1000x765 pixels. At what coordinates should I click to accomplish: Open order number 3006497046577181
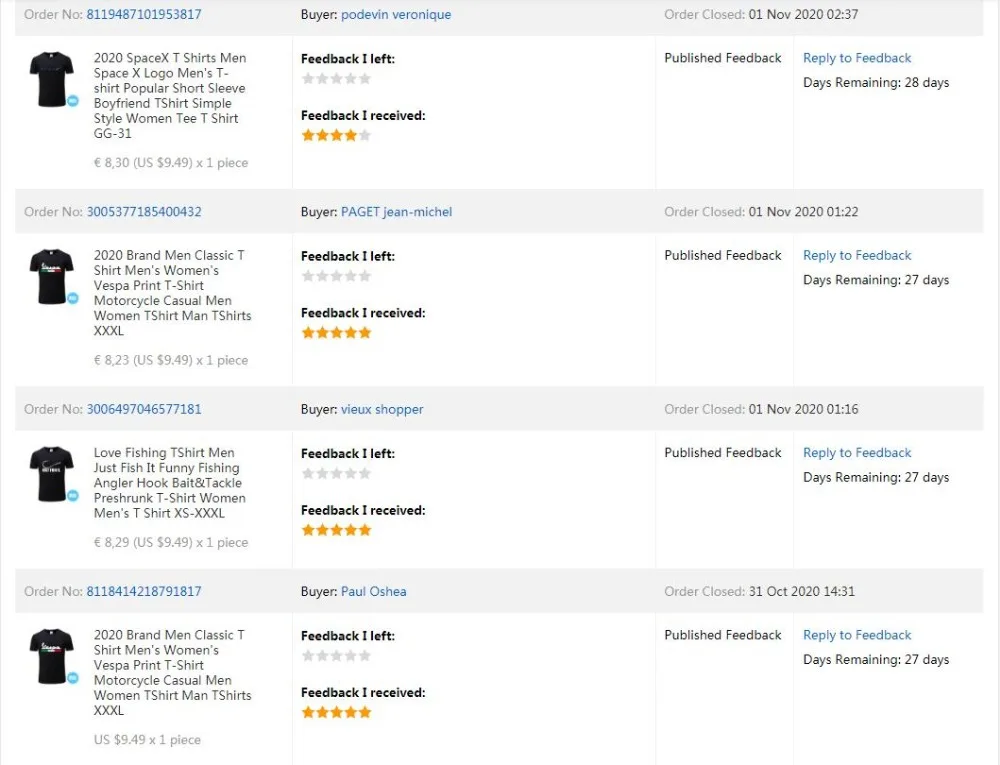pyautogui.click(x=144, y=409)
